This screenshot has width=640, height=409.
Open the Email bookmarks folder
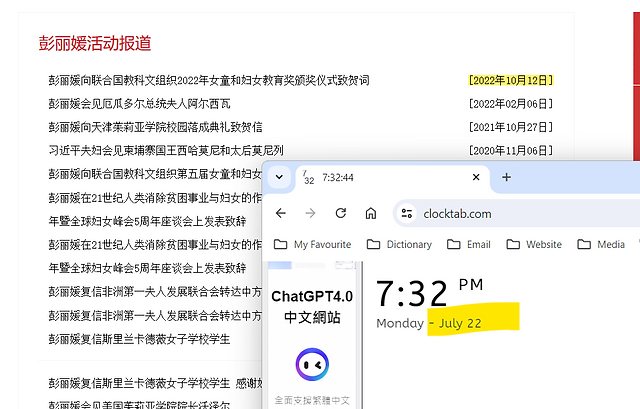pos(469,245)
